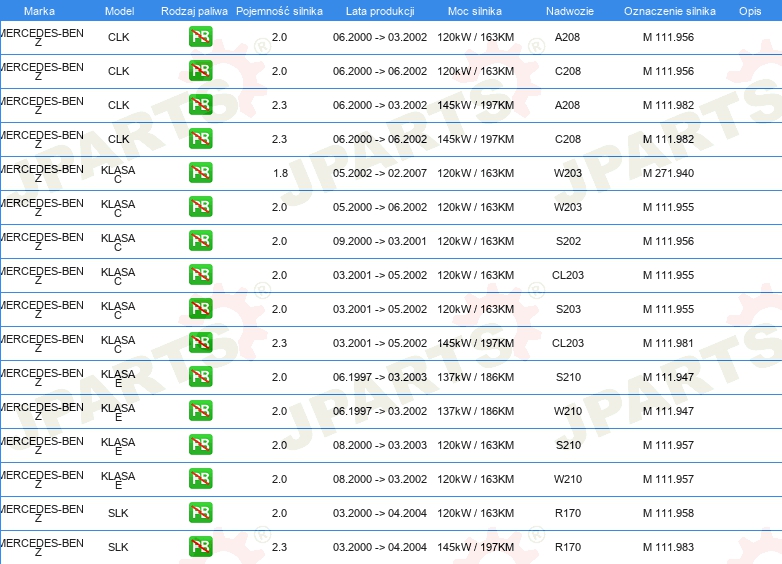Select the fuel icon in the W210 M 111.957 row

click(x=200, y=478)
